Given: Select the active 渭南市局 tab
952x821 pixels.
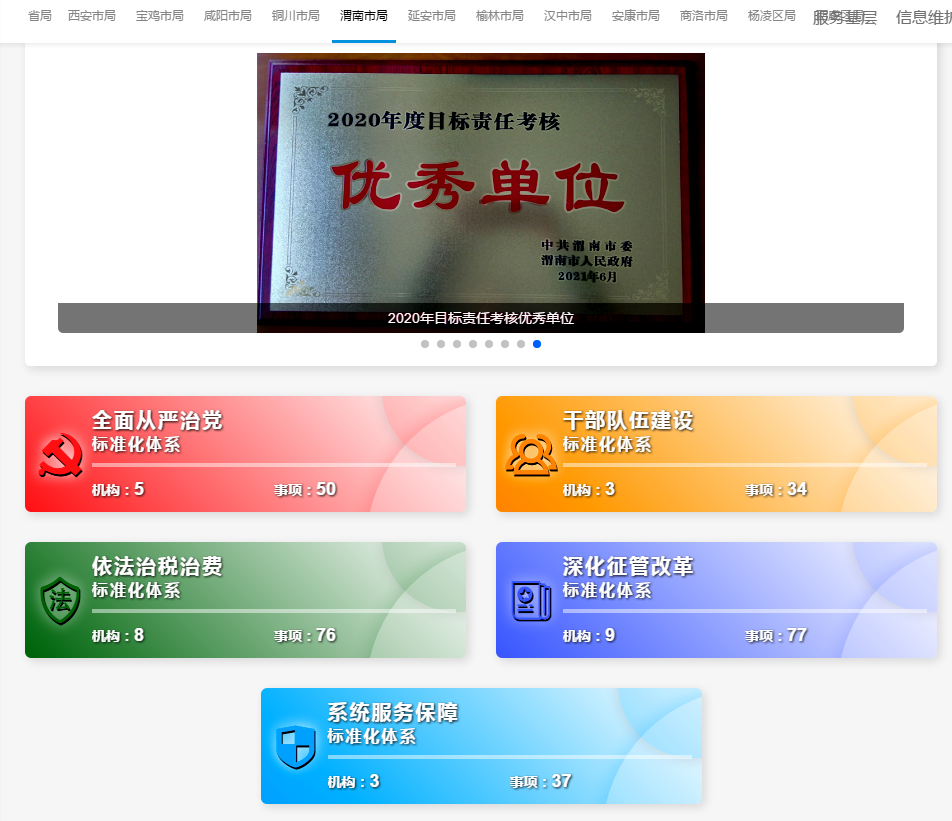Looking at the screenshot, I should click(364, 16).
